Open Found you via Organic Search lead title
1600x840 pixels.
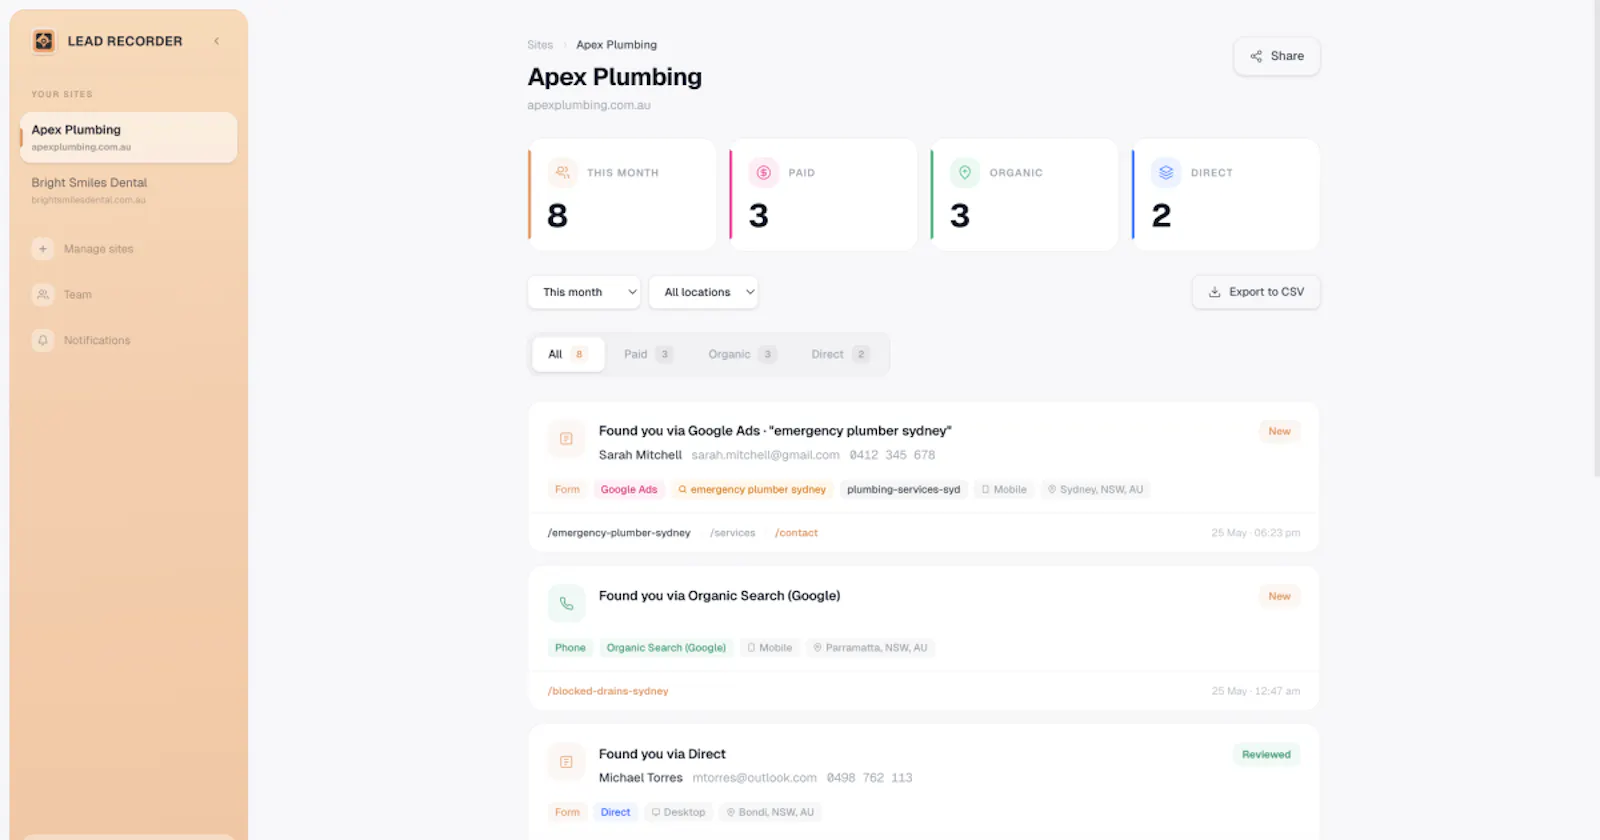coord(719,596)
